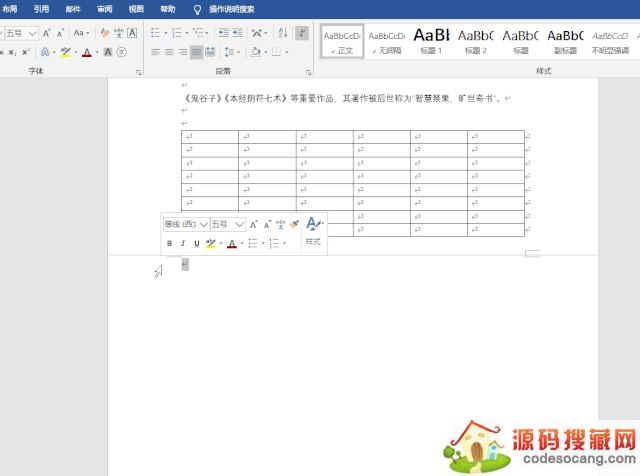Viewport: 640px width, 476px height.
Task: Open the Font dialog launcher
Action: (x=139, y=73)
